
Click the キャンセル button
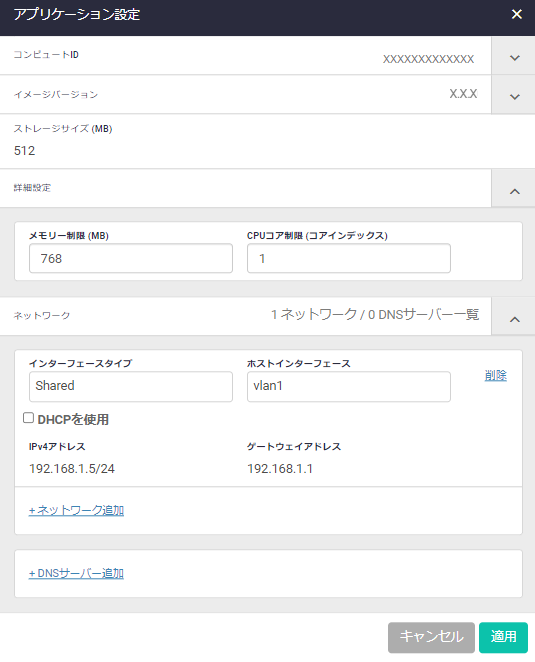(x=431, y=637)
